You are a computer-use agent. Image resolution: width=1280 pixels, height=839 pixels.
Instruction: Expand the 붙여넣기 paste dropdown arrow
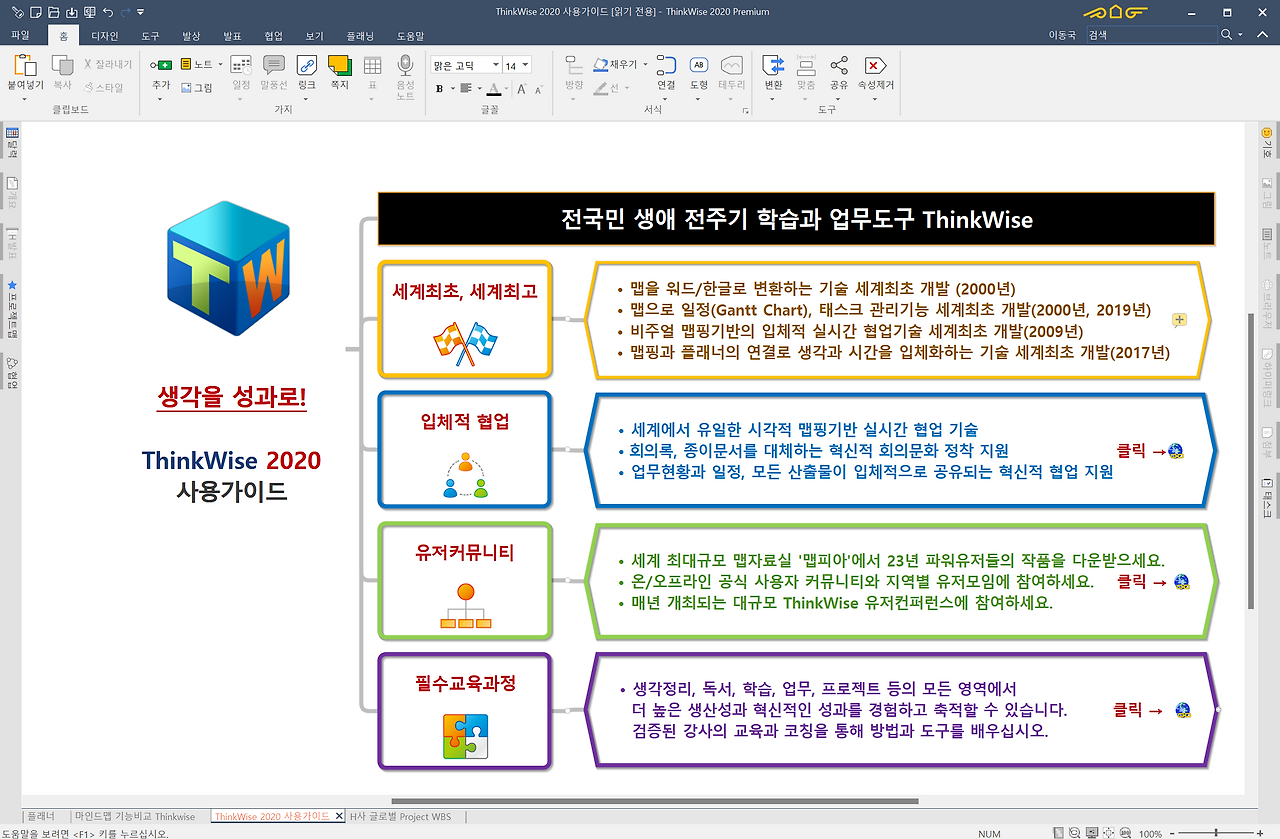(25, 97)
